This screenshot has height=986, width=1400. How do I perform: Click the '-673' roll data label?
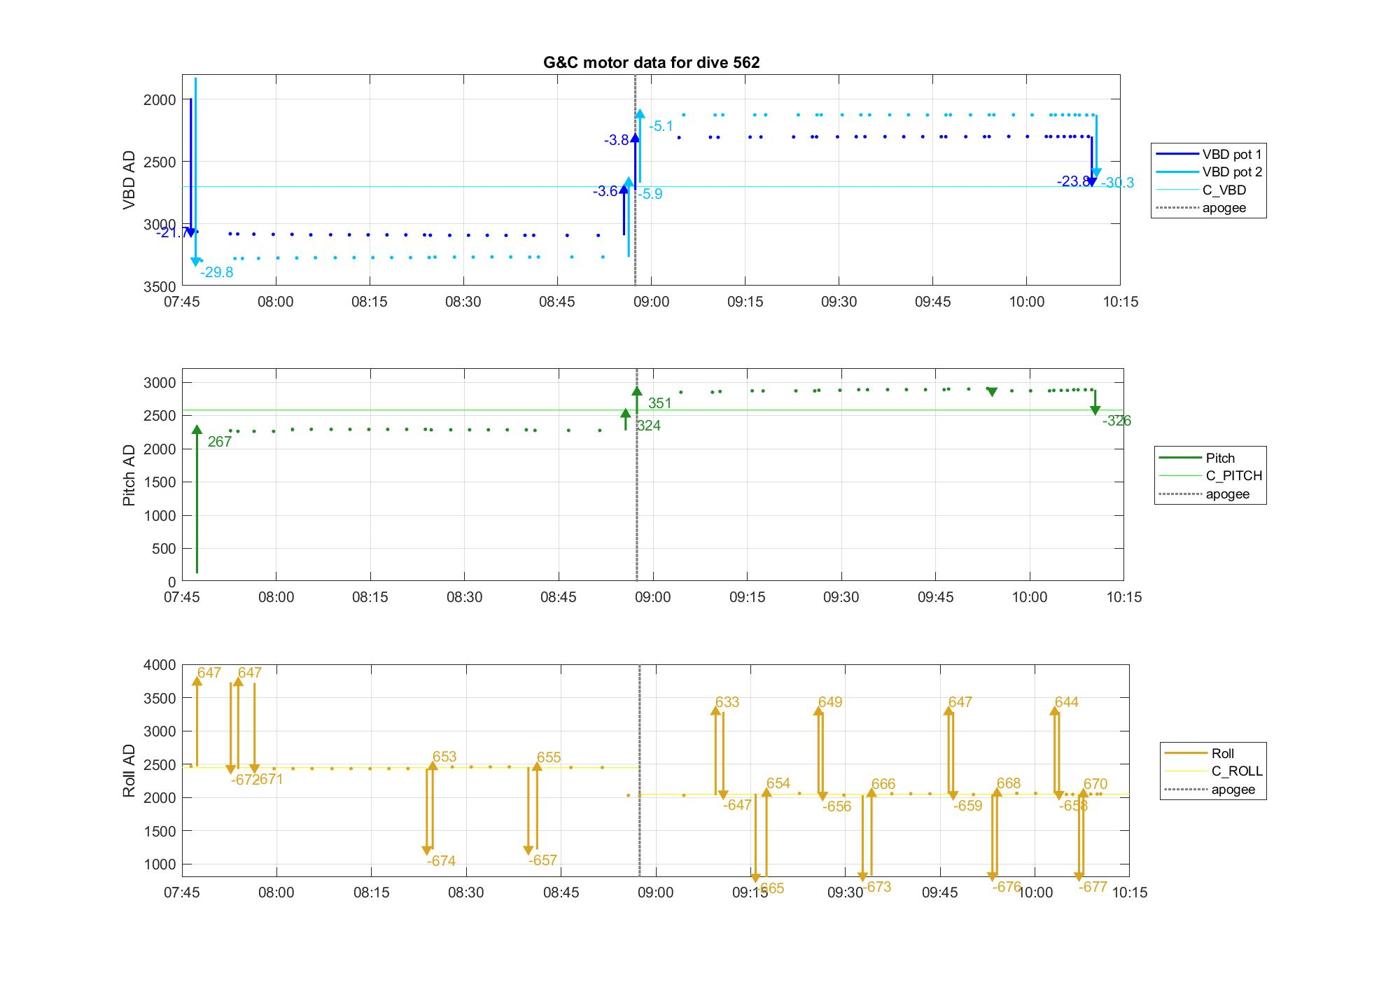point(876,887)
